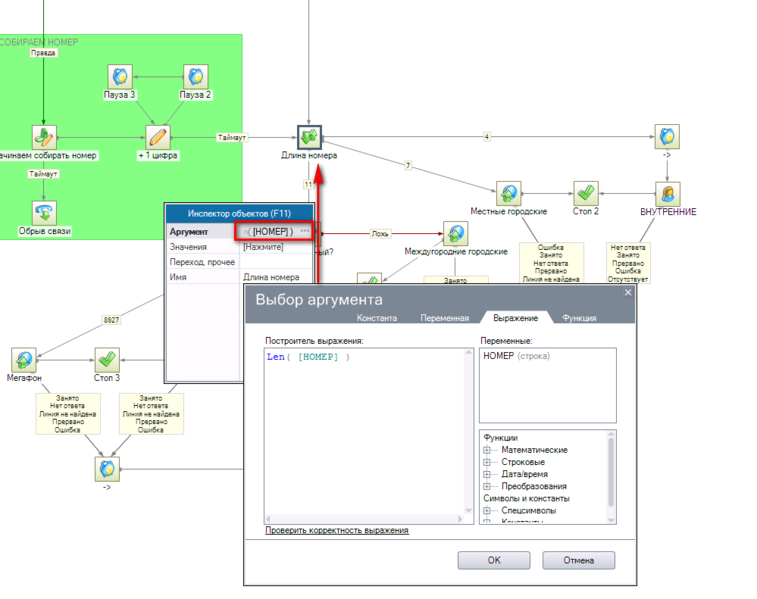Screen dimensions: 757x599
Task: Expand the Спецсимволы group
Action: tap(487, 510)
